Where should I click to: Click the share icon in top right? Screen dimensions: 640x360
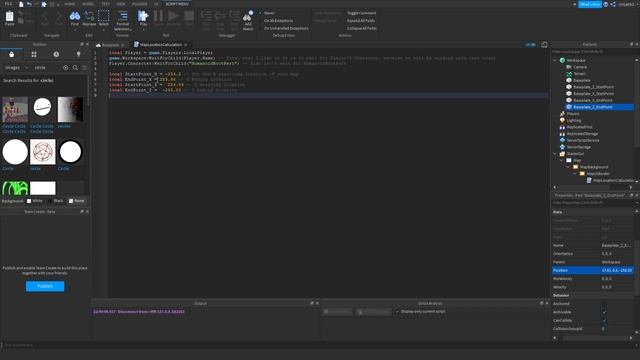[x=613, y=4]
